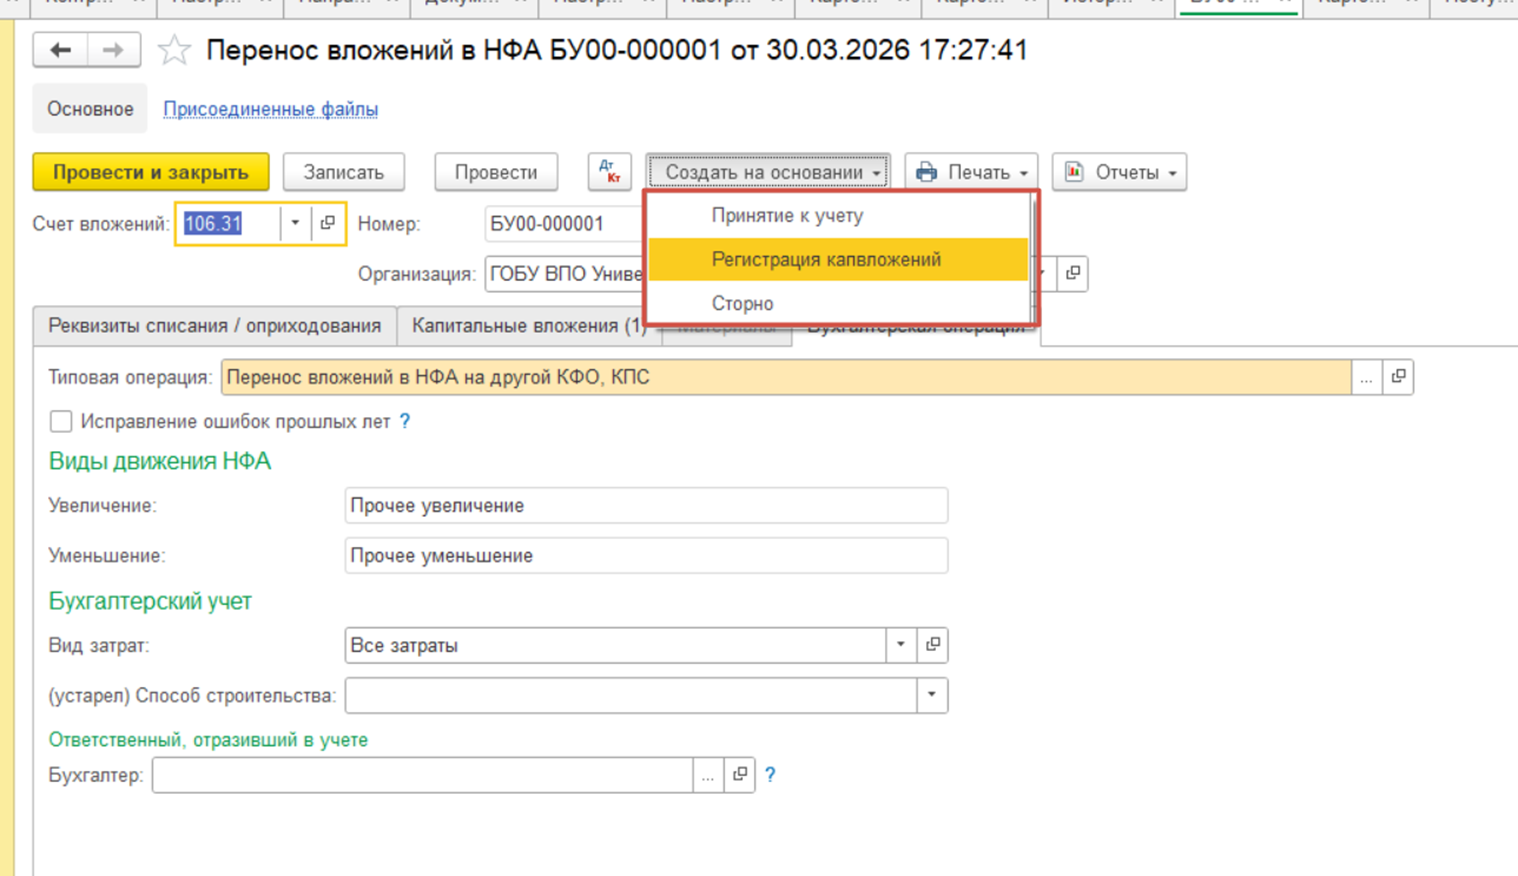This screenshot has height=876, width=1518.
Task: Click the Организация field
Action: click(x=565, y=273)
